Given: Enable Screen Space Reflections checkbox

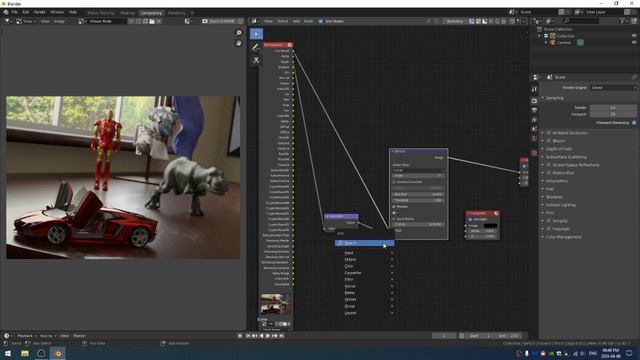Looking at the screenshot, I should point(549,165).
